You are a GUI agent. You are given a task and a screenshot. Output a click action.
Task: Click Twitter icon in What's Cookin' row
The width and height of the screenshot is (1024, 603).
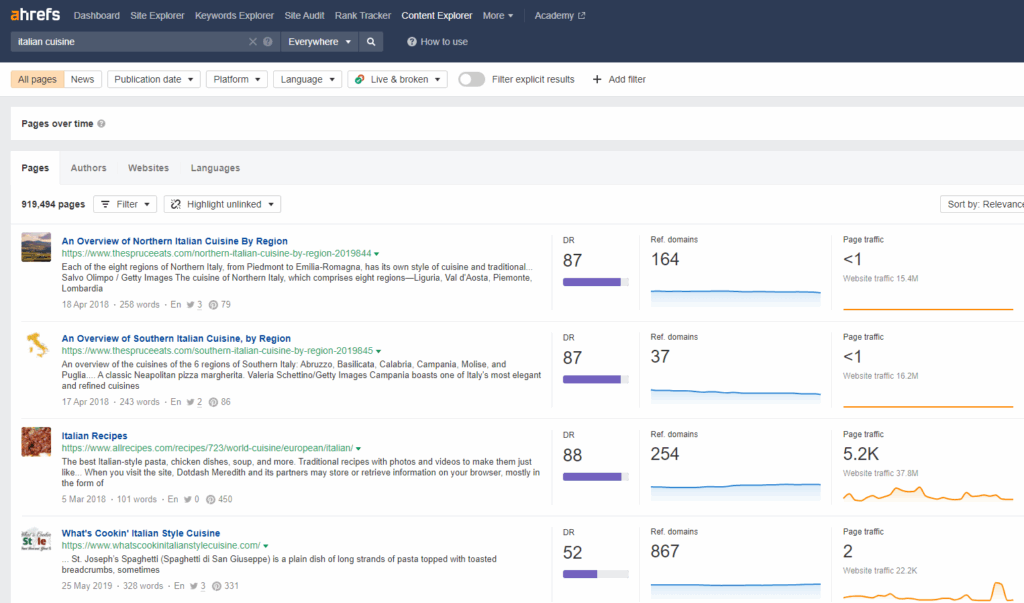click(x=194, y=586)
